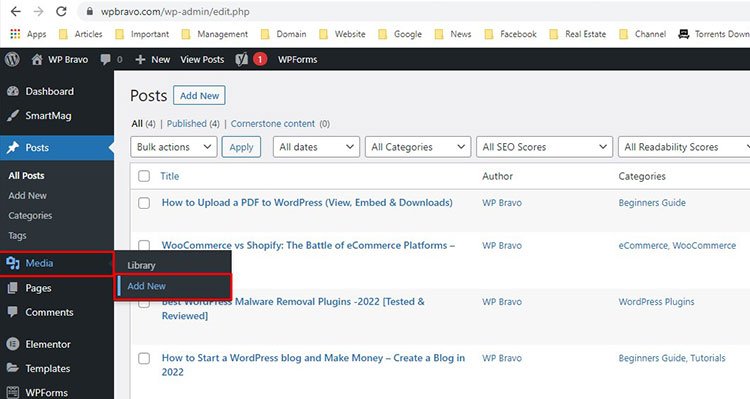This screenshot has height=399, width=750.
Task: Click the browser forward arrow
Action: click(38, 11)
